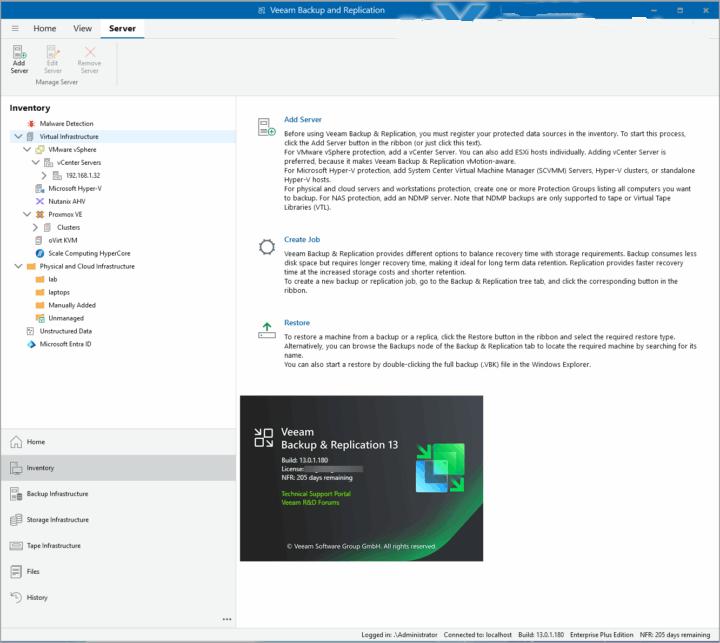Click the Proxmox VE icon
The width and height of the screenshot is (720, 643).
[40, 214]
